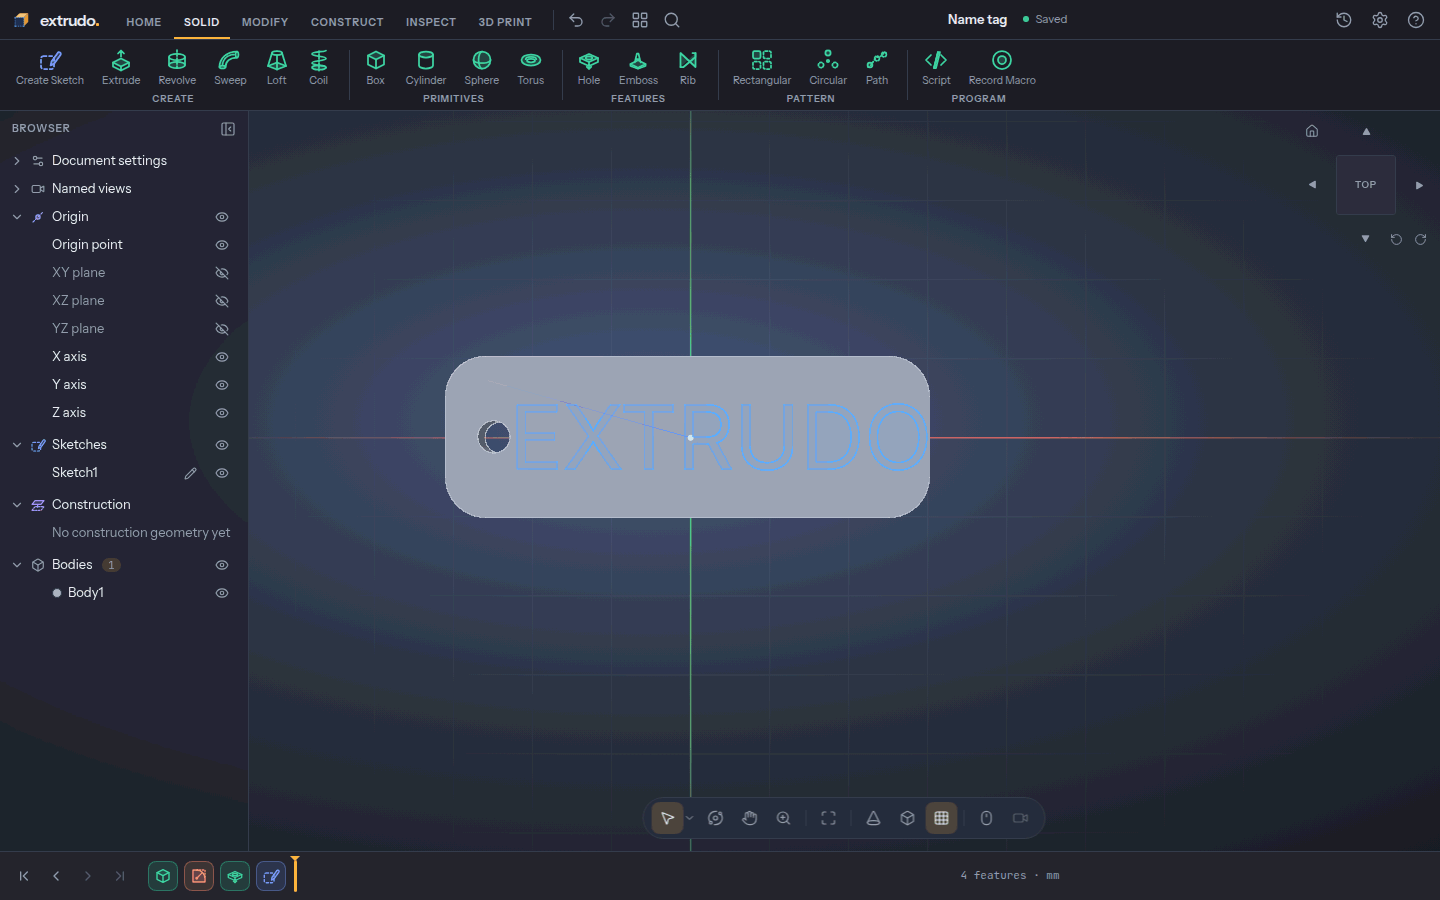
Task: Expand Document settings in browser
Action: click(17, 161)
